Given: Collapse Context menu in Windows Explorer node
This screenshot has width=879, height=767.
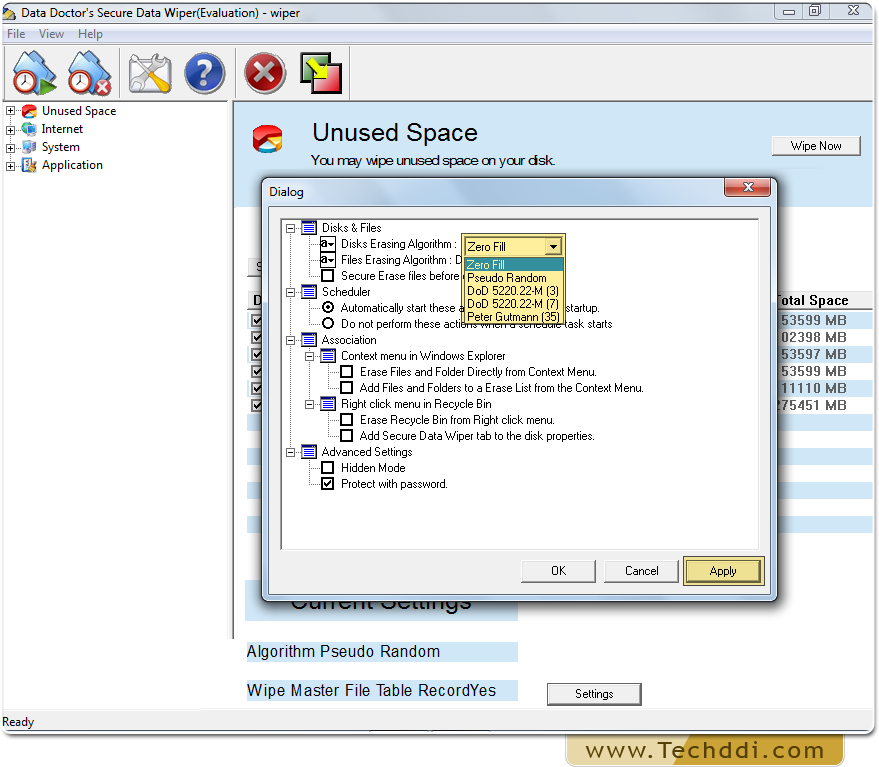Looking at the screenshot, I should pos(309,357).
